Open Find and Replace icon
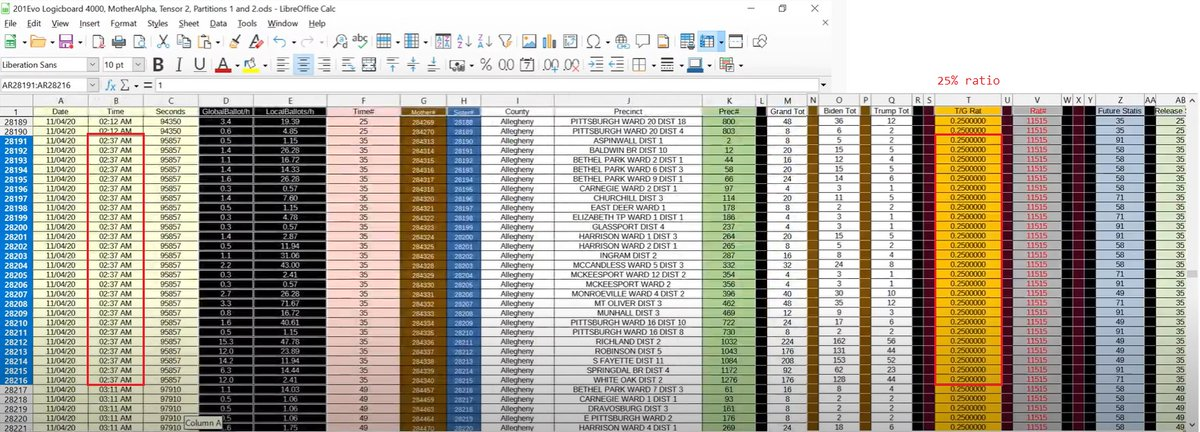 coord(341,42)
